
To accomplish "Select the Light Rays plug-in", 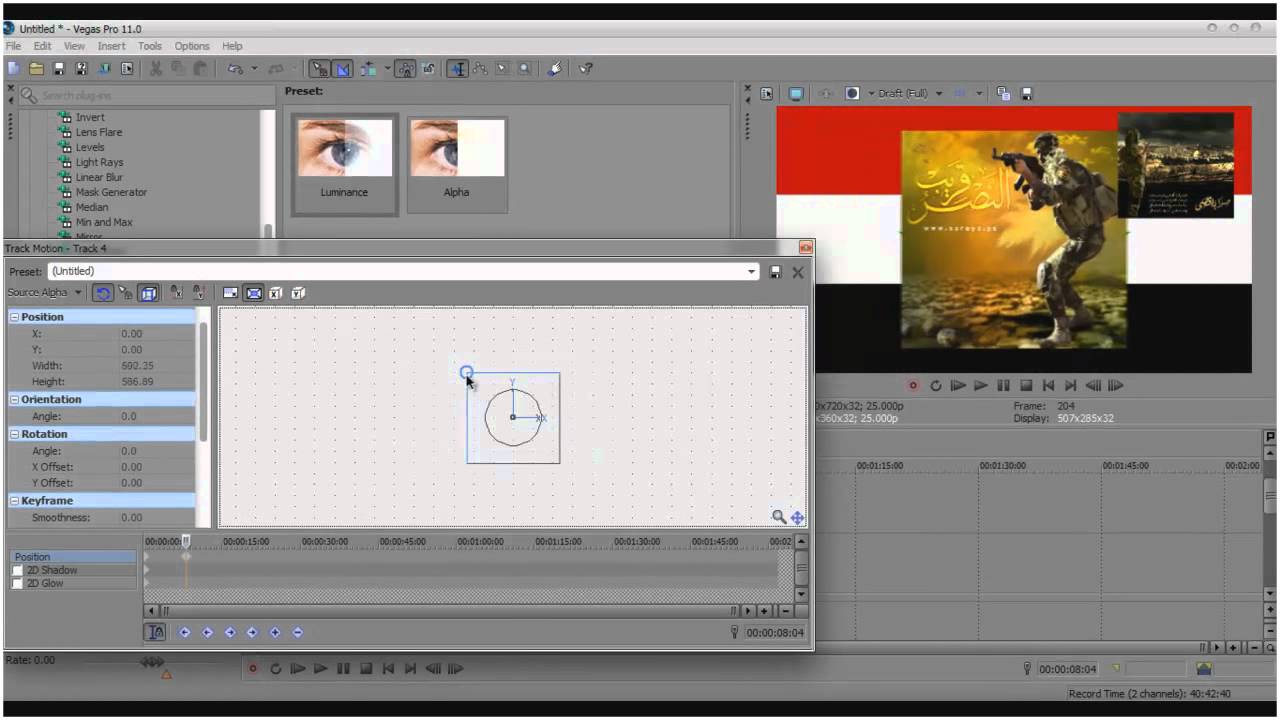I will 99,162.
